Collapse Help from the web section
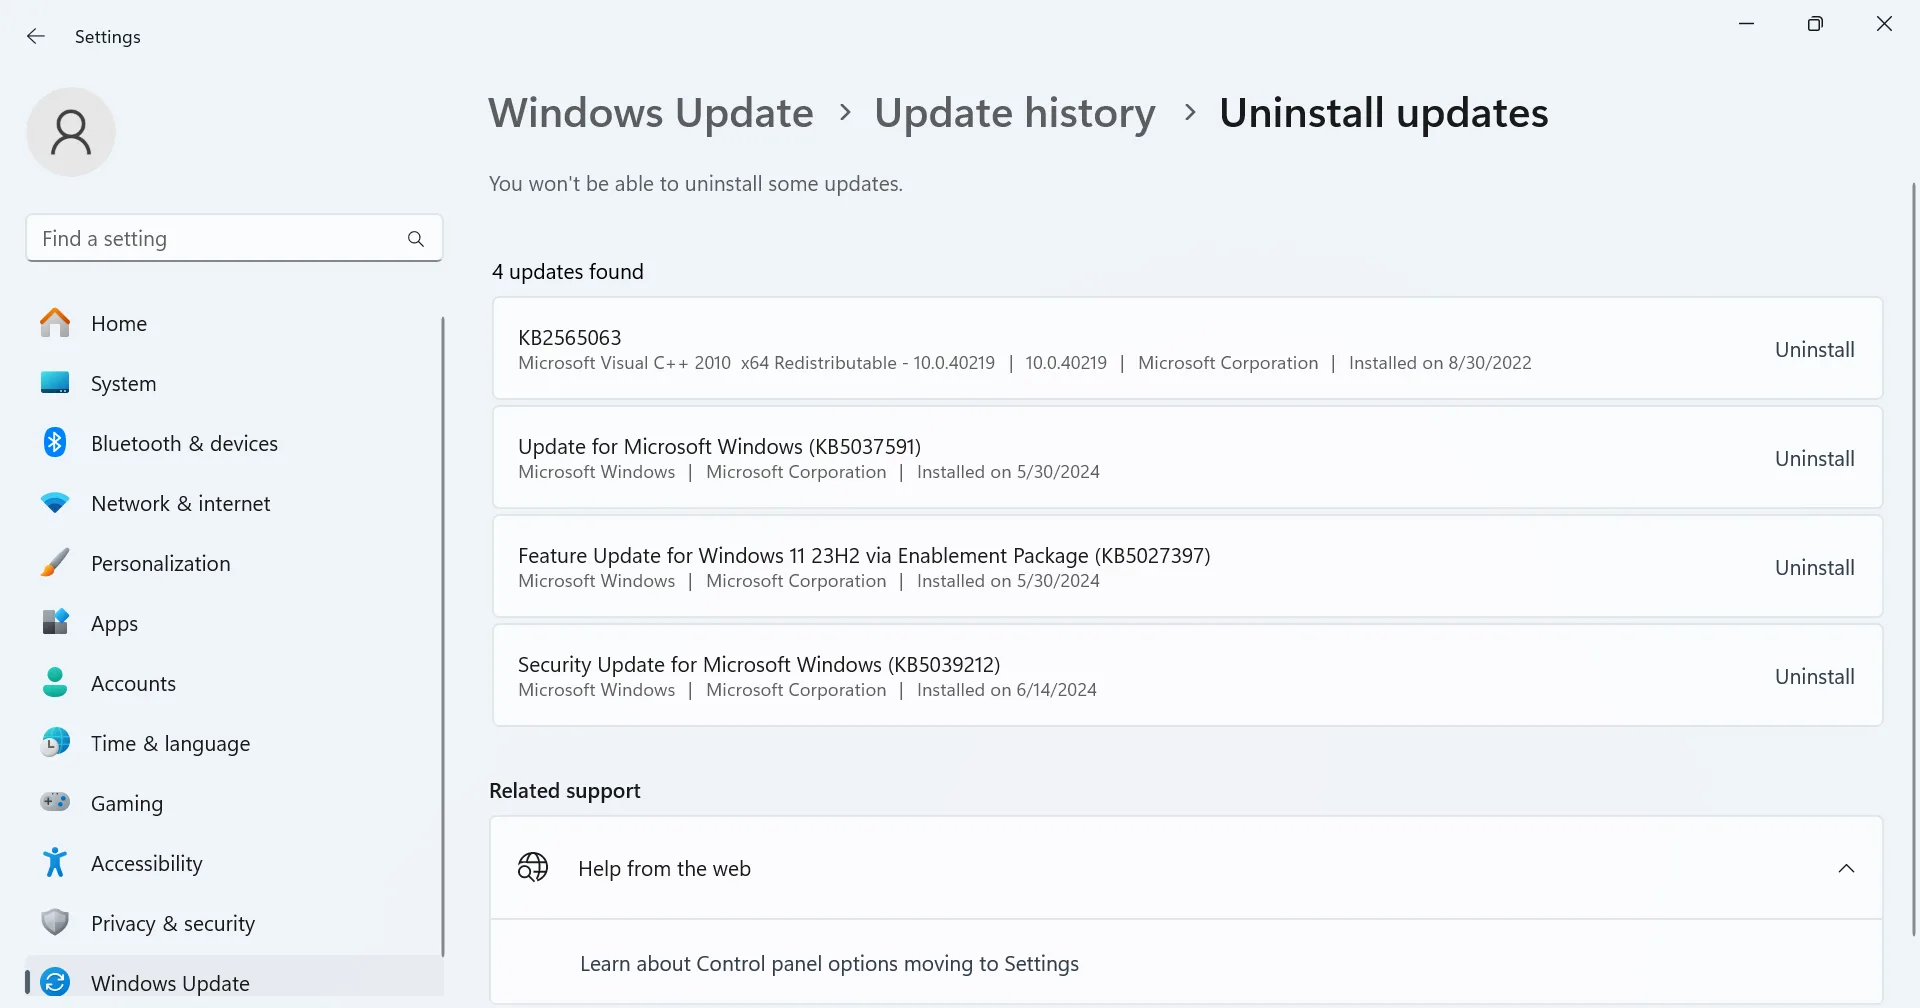This screenshot has height=1008, width=1920. pyautogui.click(x=1846, y=868)
